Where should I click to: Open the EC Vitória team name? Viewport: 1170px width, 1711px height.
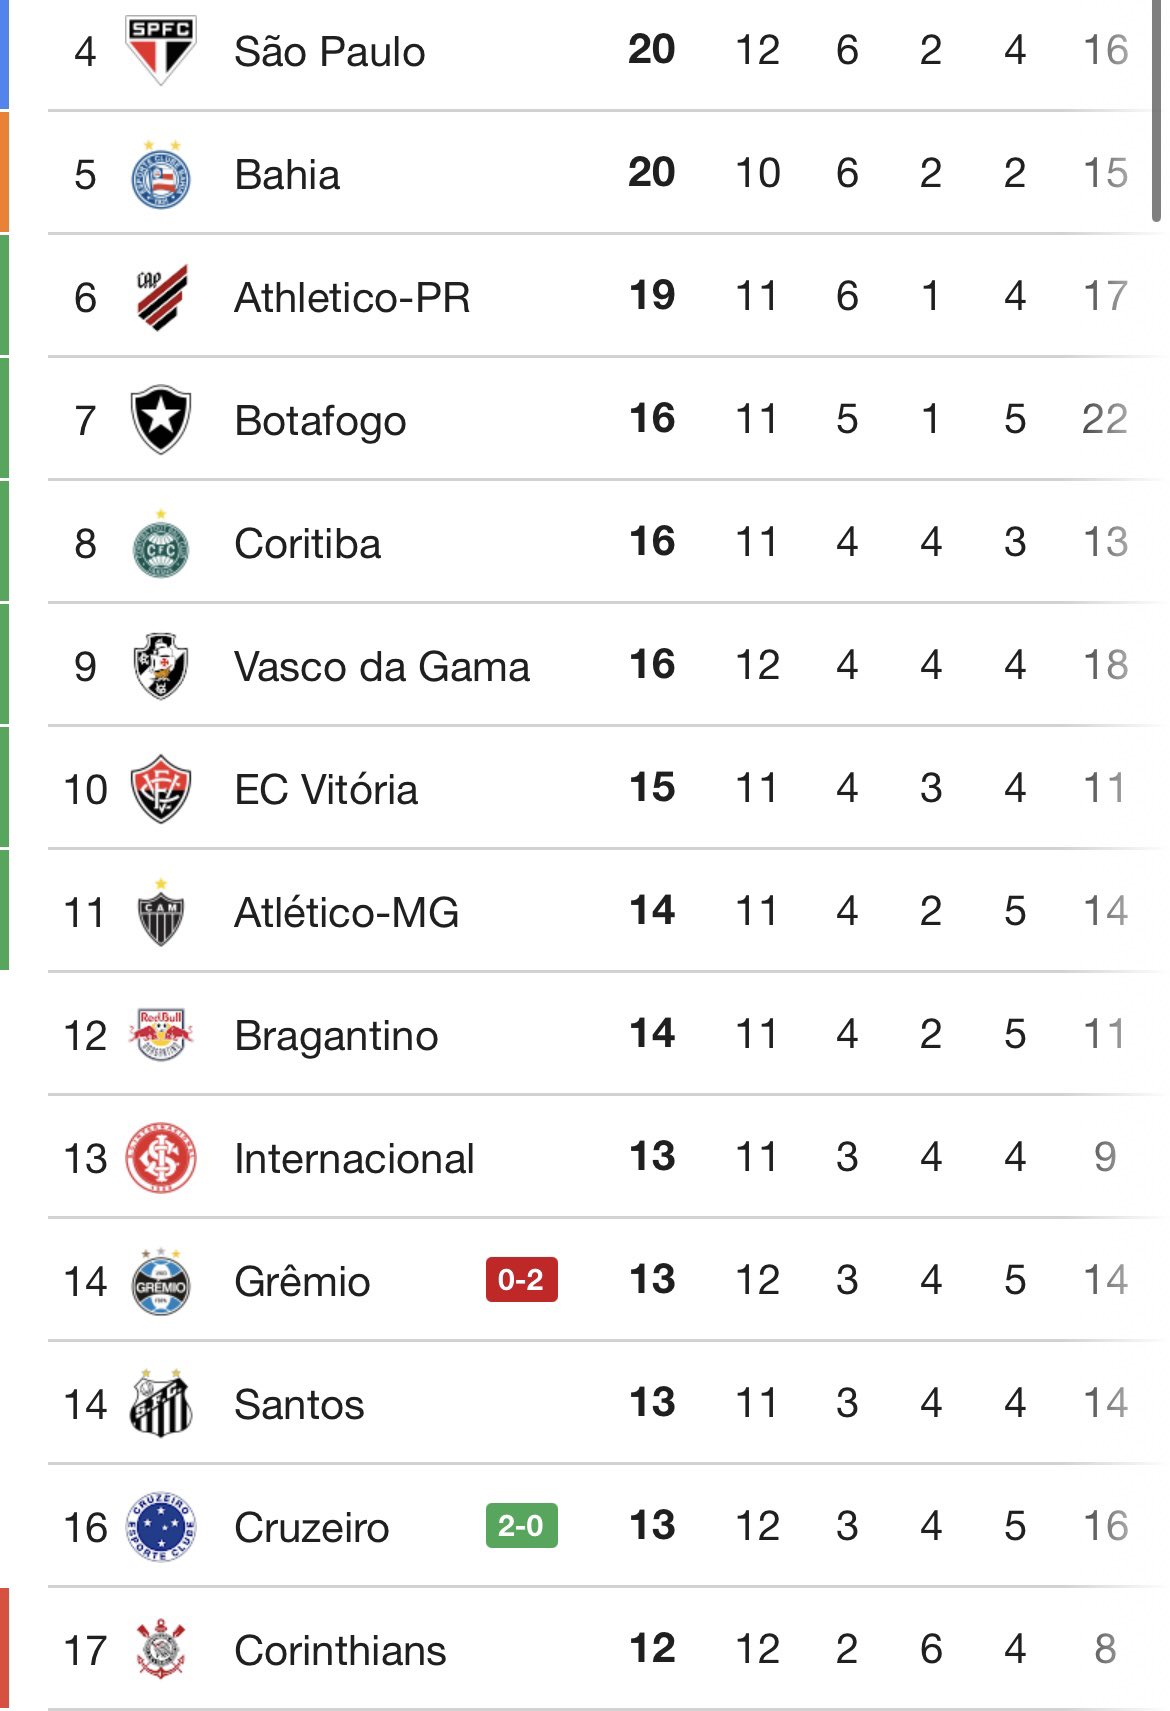pos(325,790)
